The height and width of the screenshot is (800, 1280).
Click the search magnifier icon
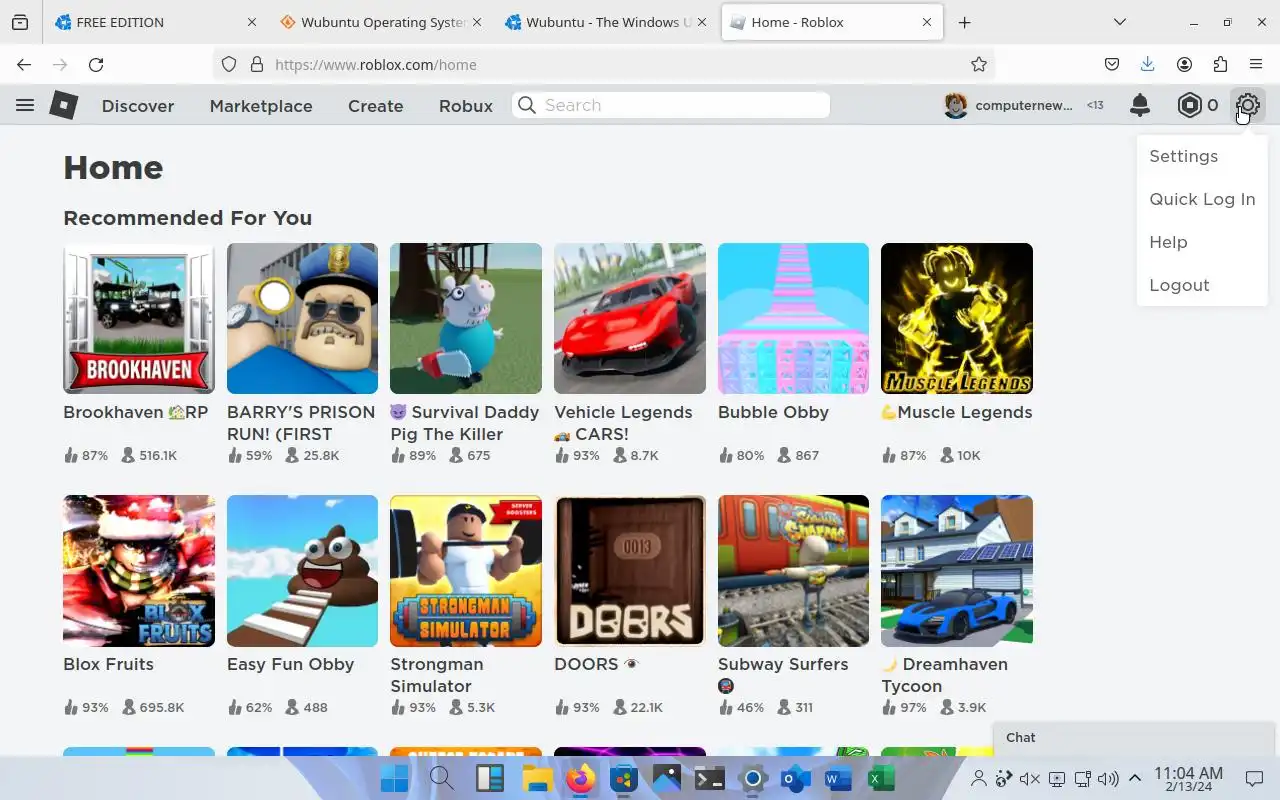(x=527, y=105)
